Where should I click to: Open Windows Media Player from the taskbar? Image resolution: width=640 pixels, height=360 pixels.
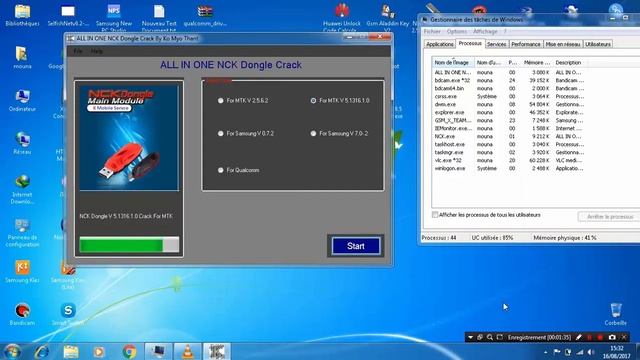coord(99,351)
